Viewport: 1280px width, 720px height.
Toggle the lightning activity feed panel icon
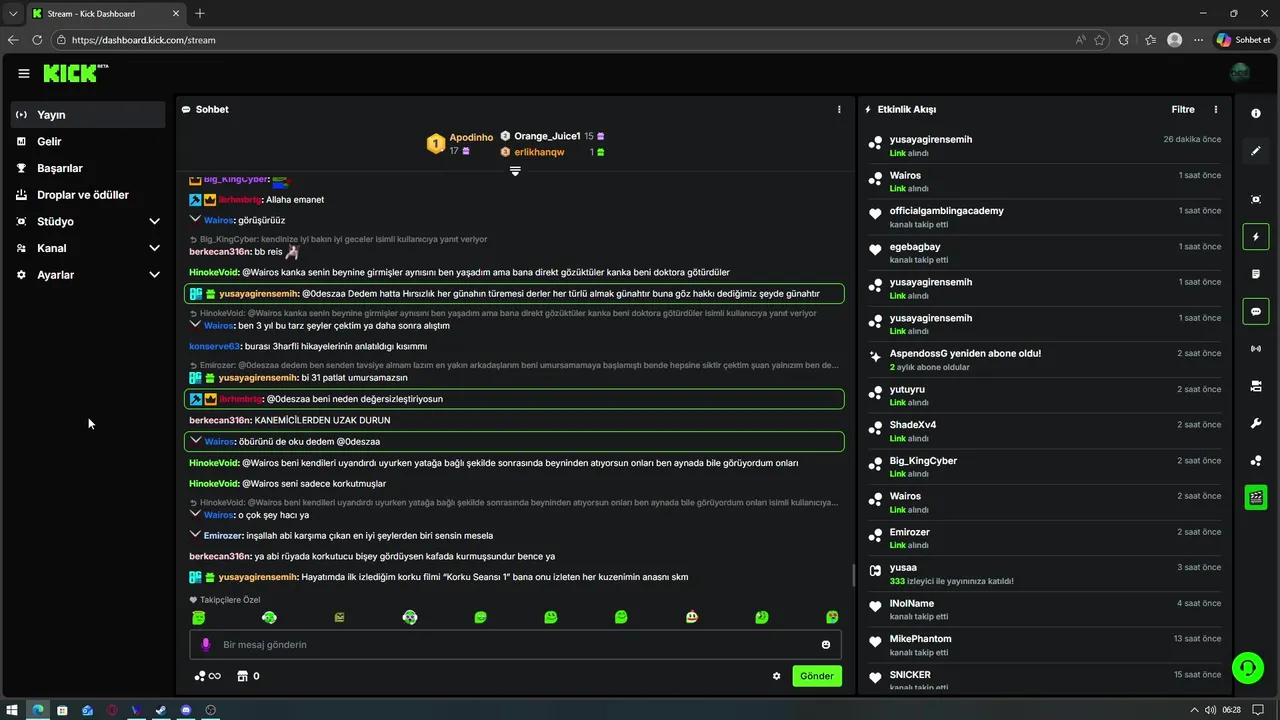pyautogui.click(x=1256, y=237)
